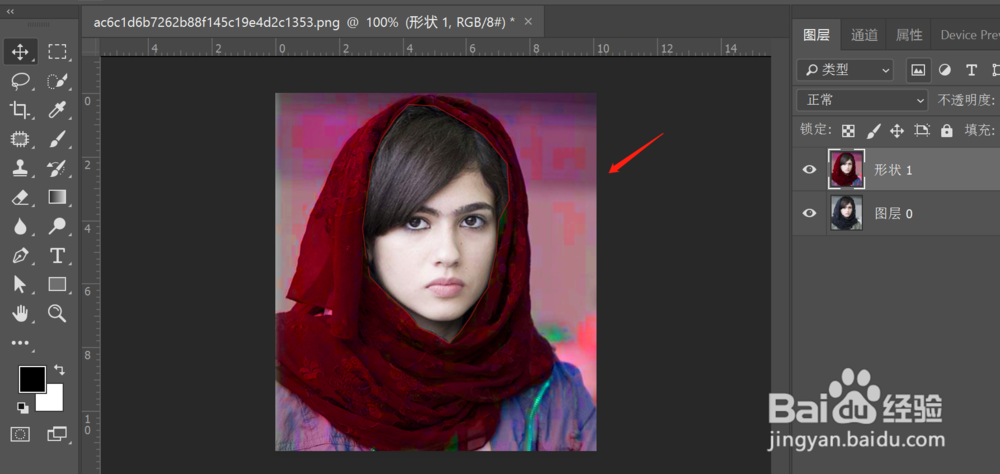Select the Spot Healing Brush tool
1000x474 pixels.
coord(20,139)
